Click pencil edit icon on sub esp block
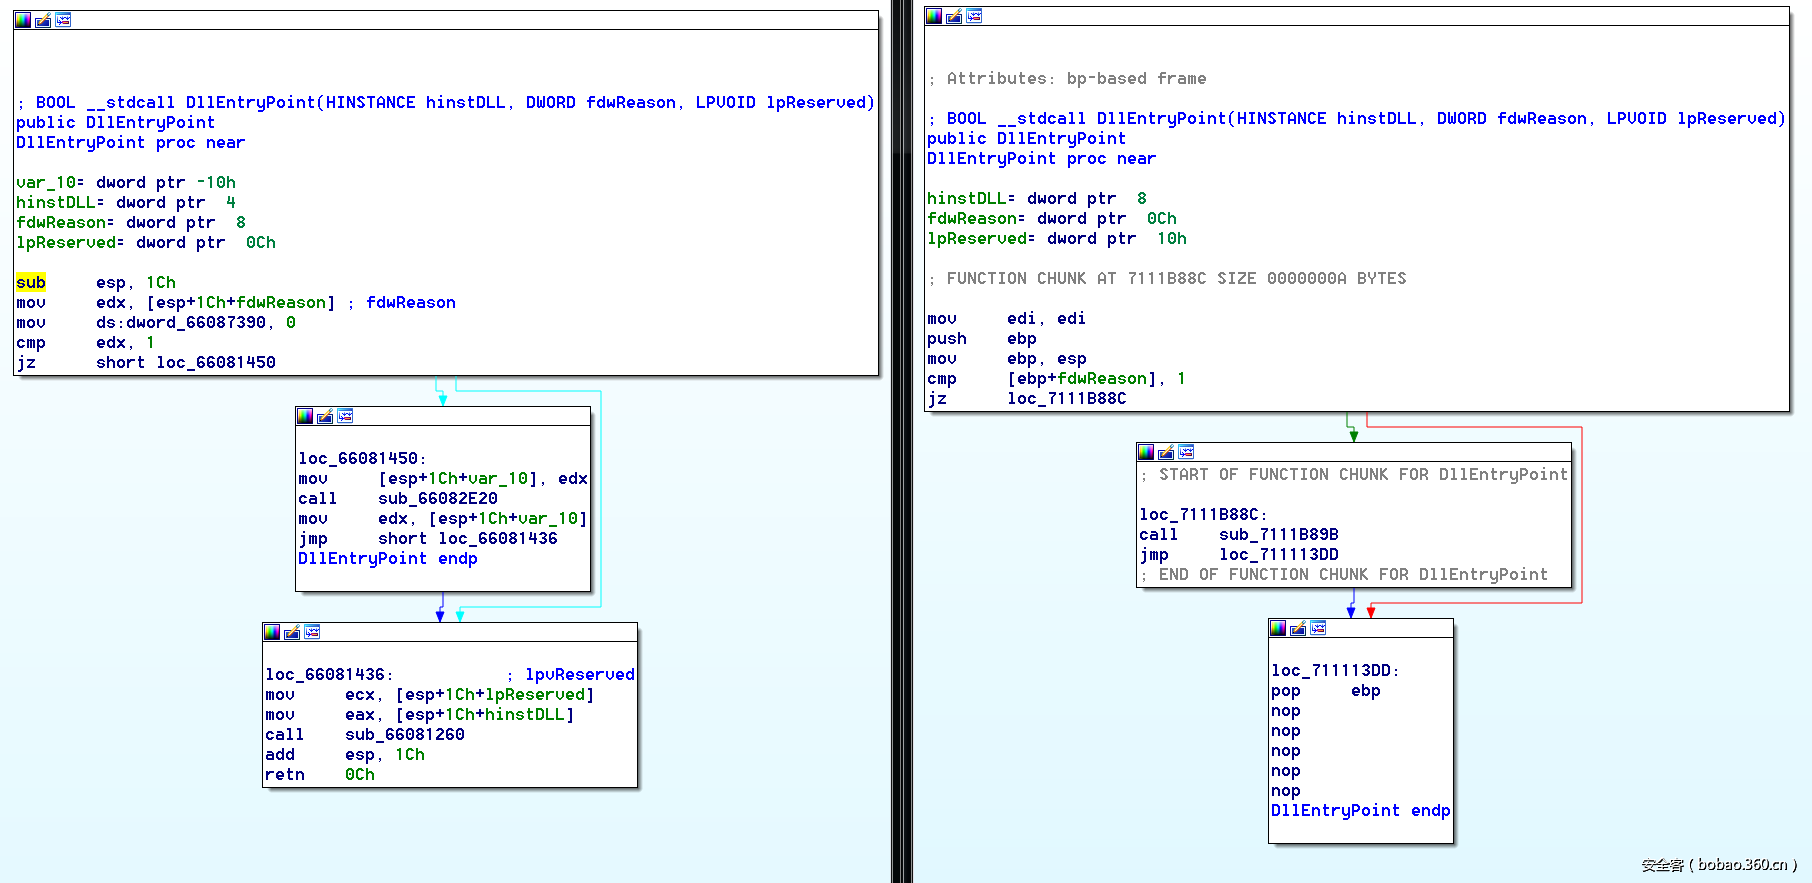This screenshot has height=883, width=1812. [x=43, y=20]
